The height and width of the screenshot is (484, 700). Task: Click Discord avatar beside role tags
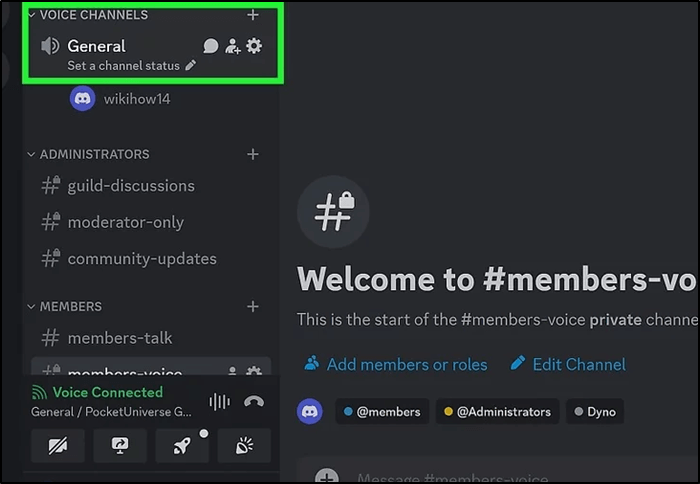pyautogui.click(x=310, y=411)
